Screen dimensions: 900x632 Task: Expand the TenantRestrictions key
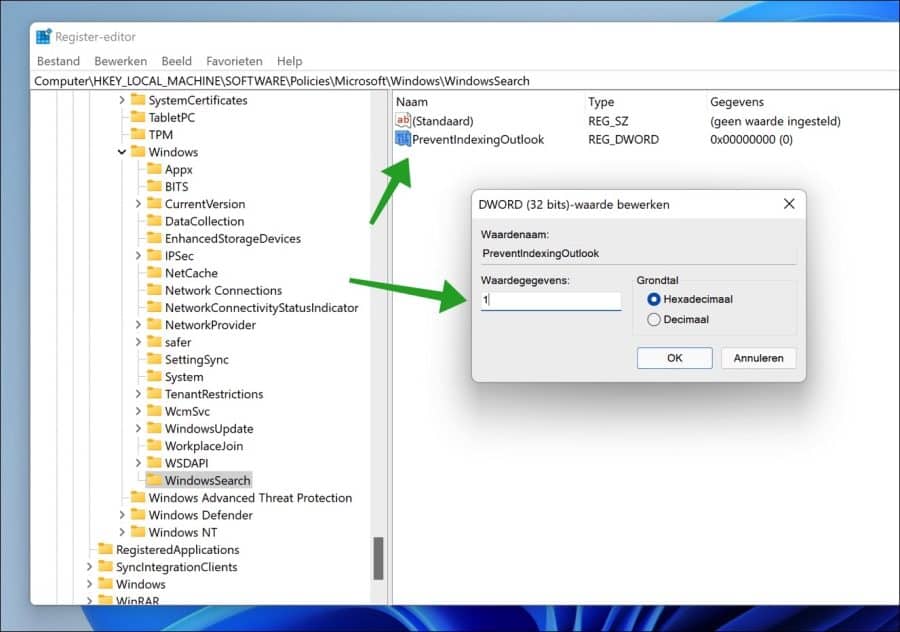click(x=138, y=394)
